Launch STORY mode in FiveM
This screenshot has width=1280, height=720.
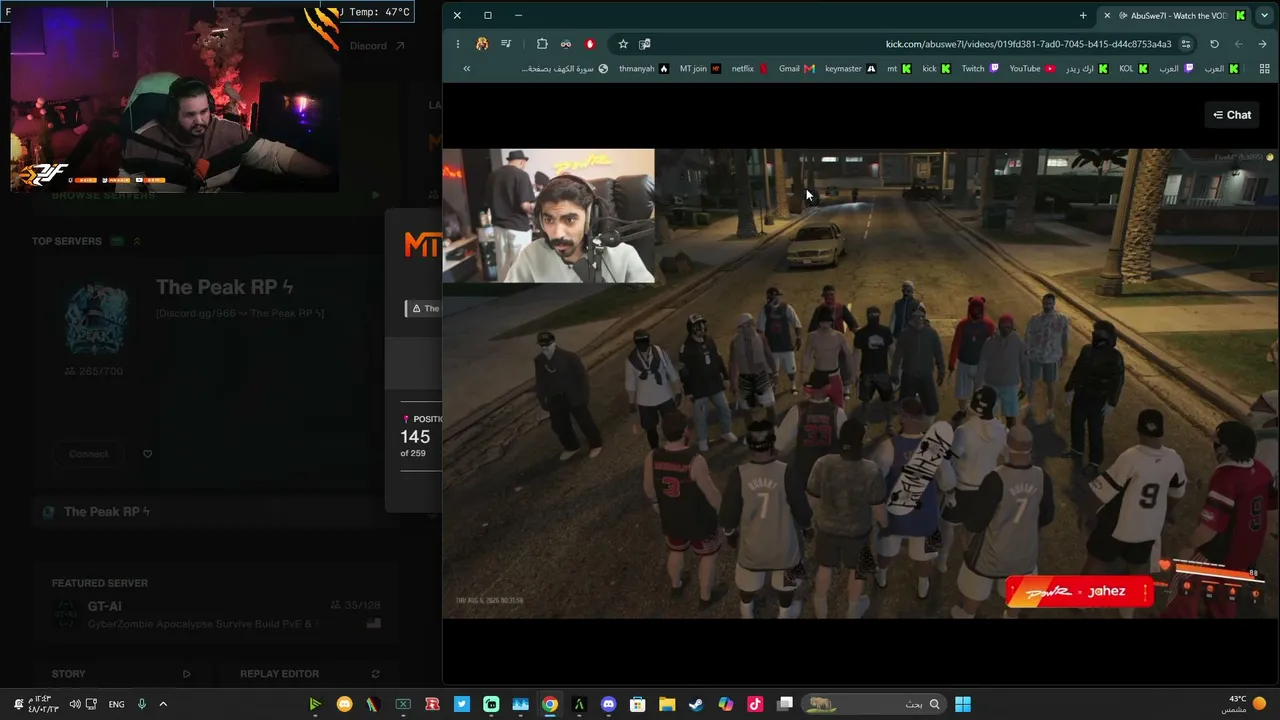point(120,674)
